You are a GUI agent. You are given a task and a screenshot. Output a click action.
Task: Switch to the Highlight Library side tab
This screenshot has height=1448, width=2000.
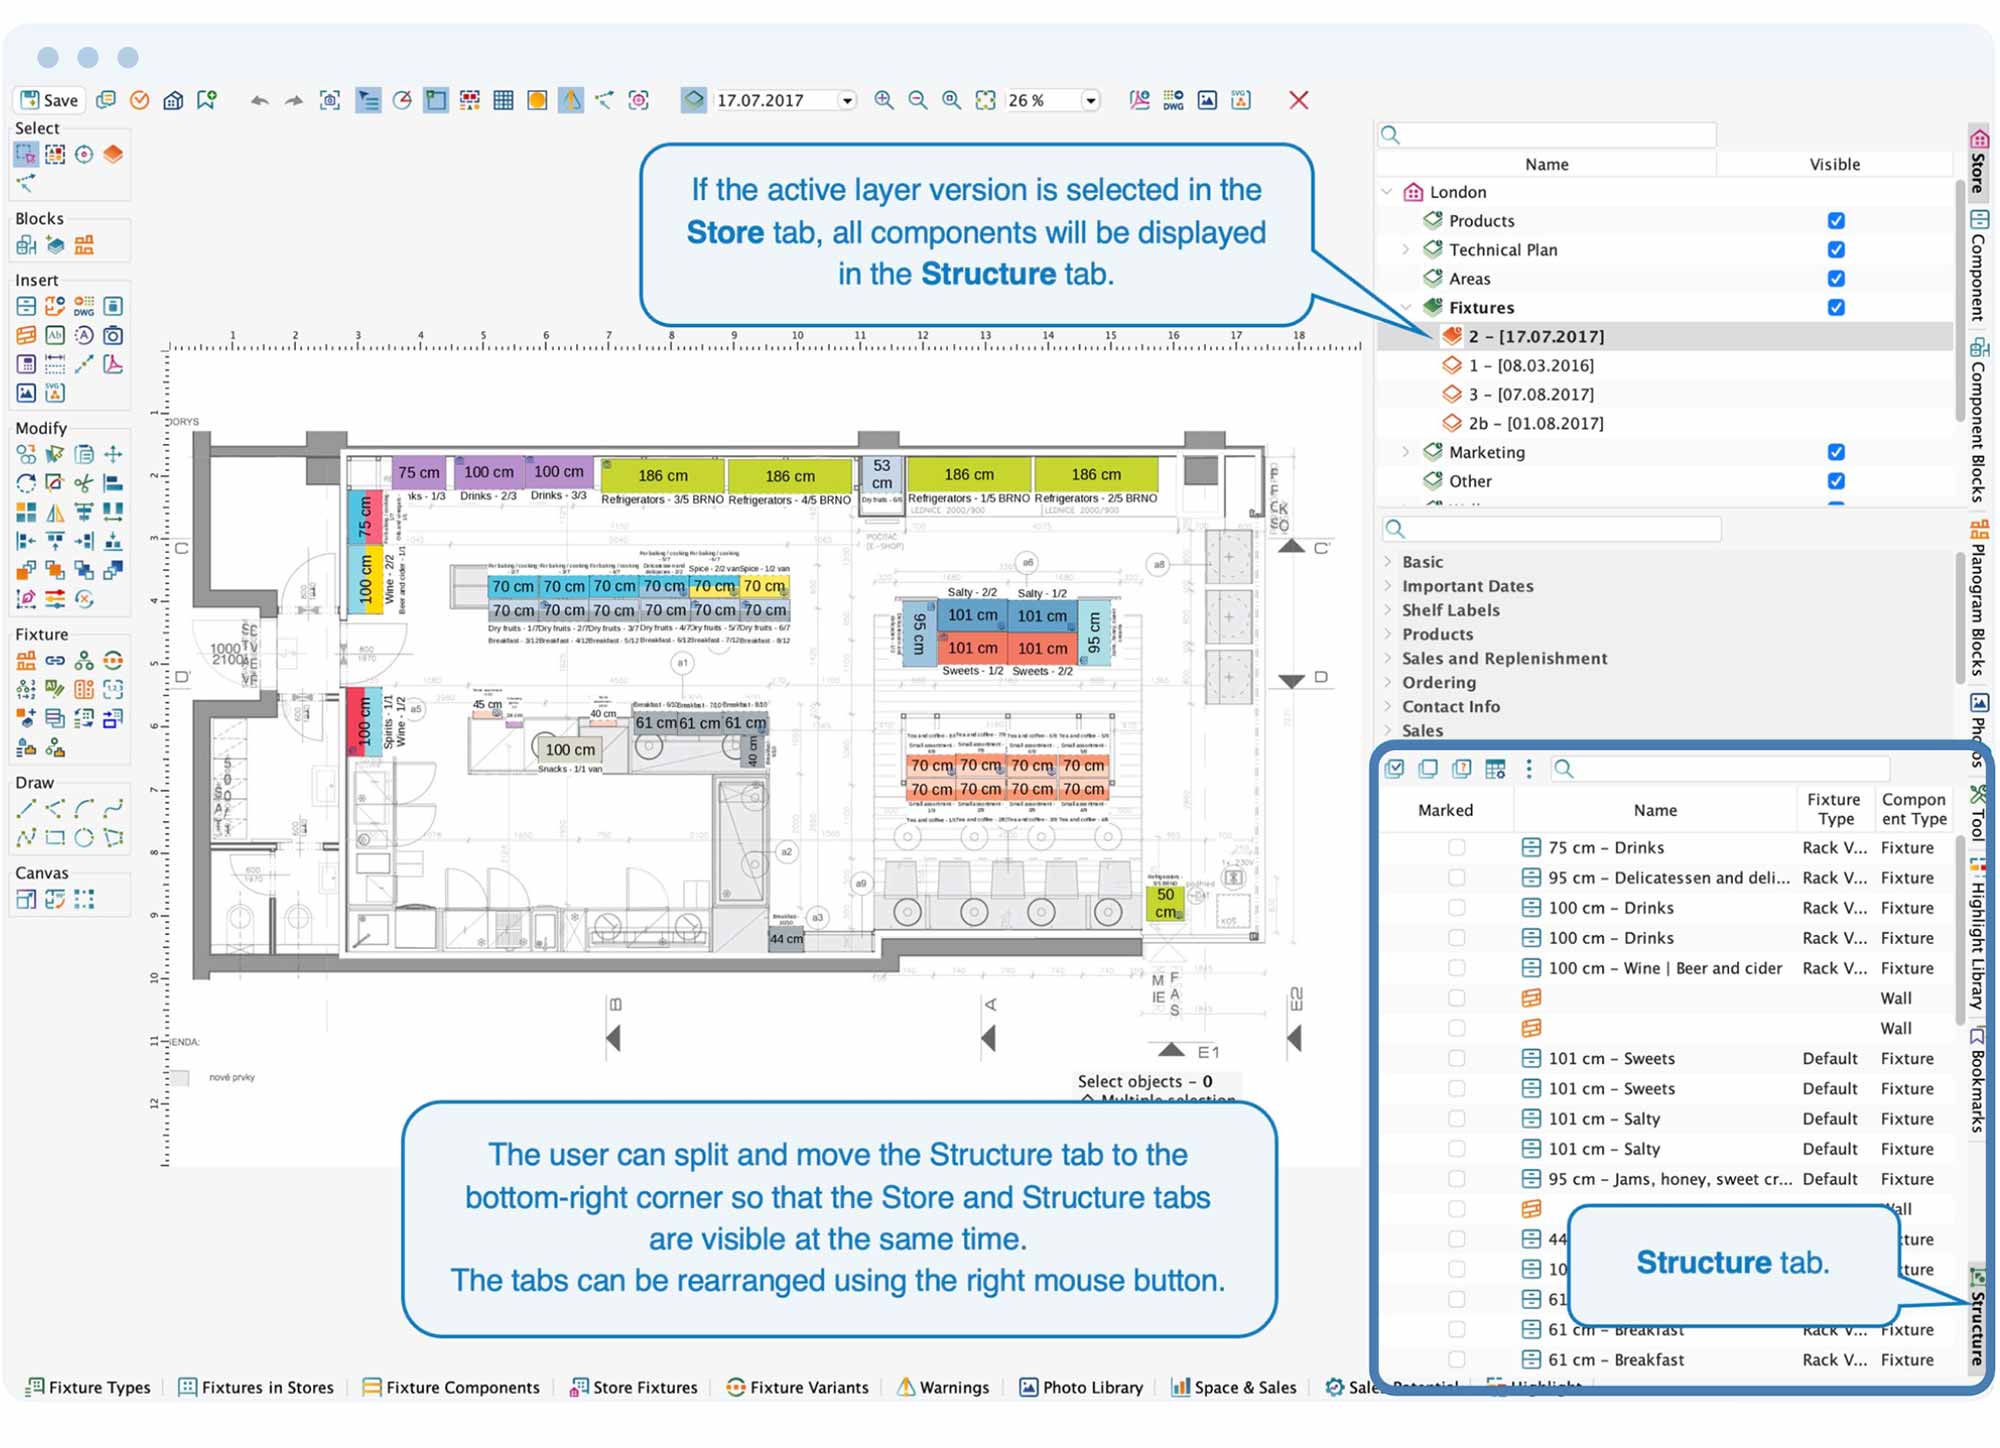1978,933
